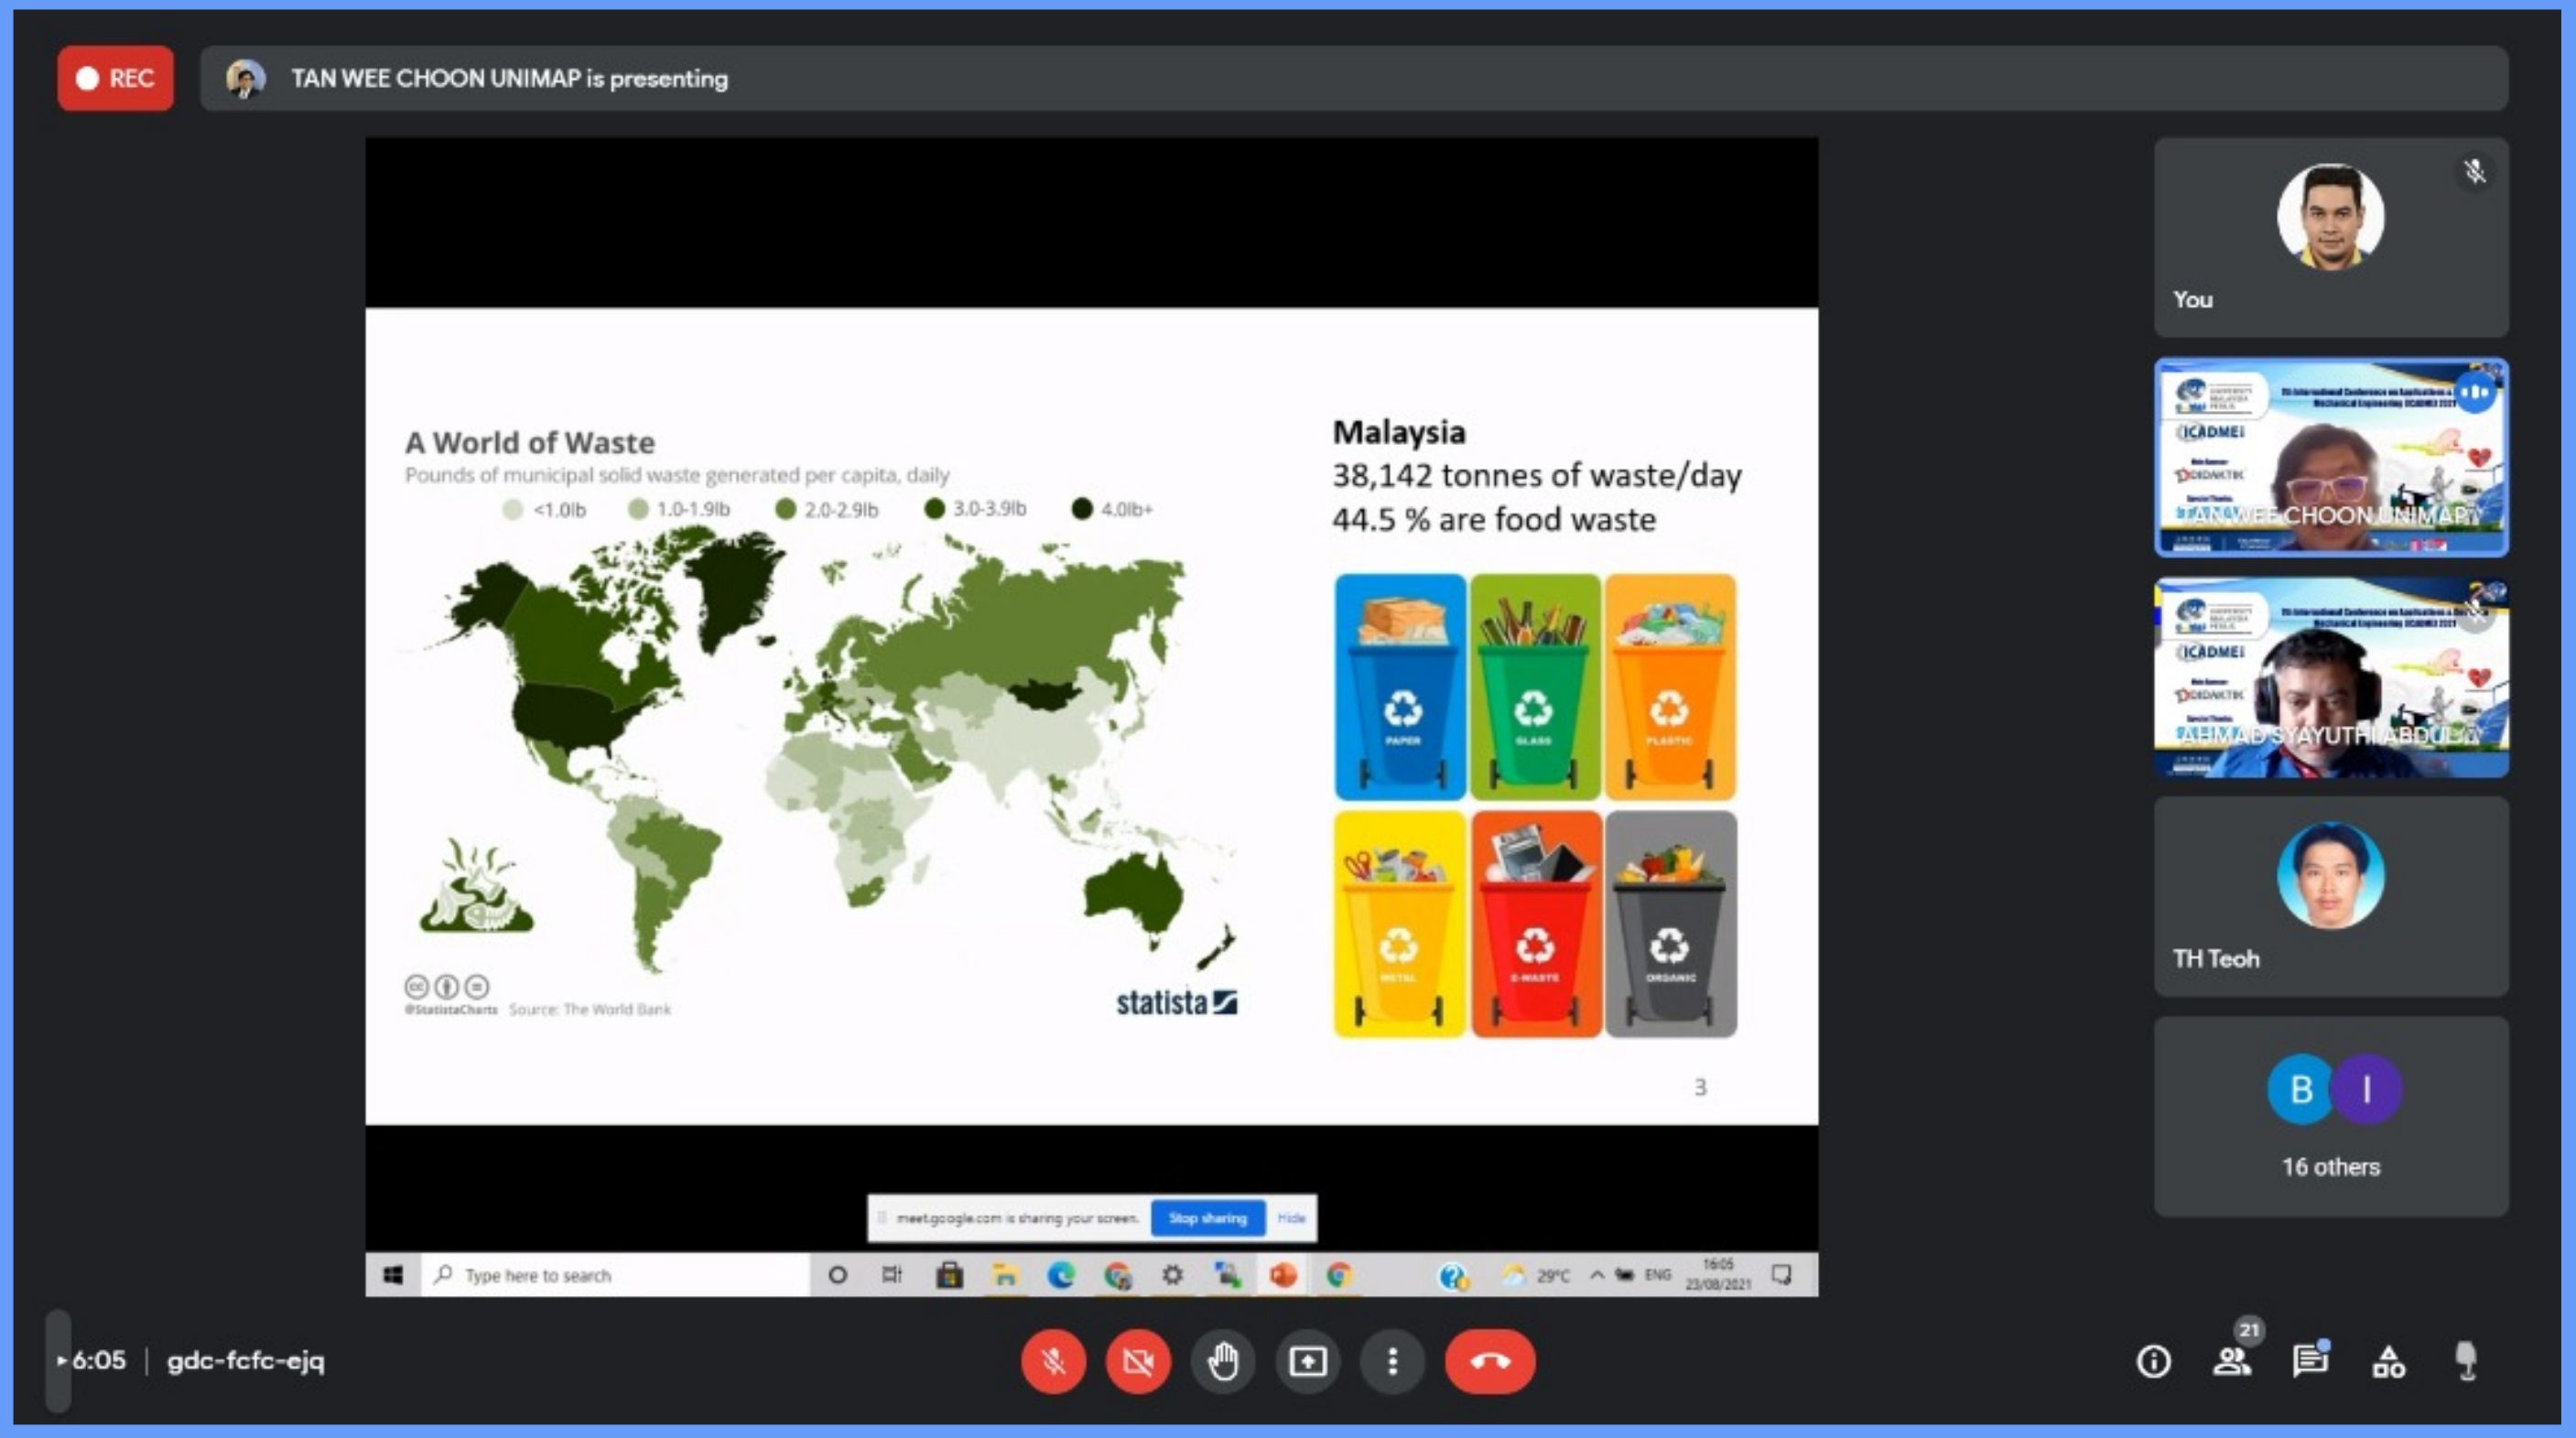
Task: Turn on the camera button
Action: (1137, 1361)
